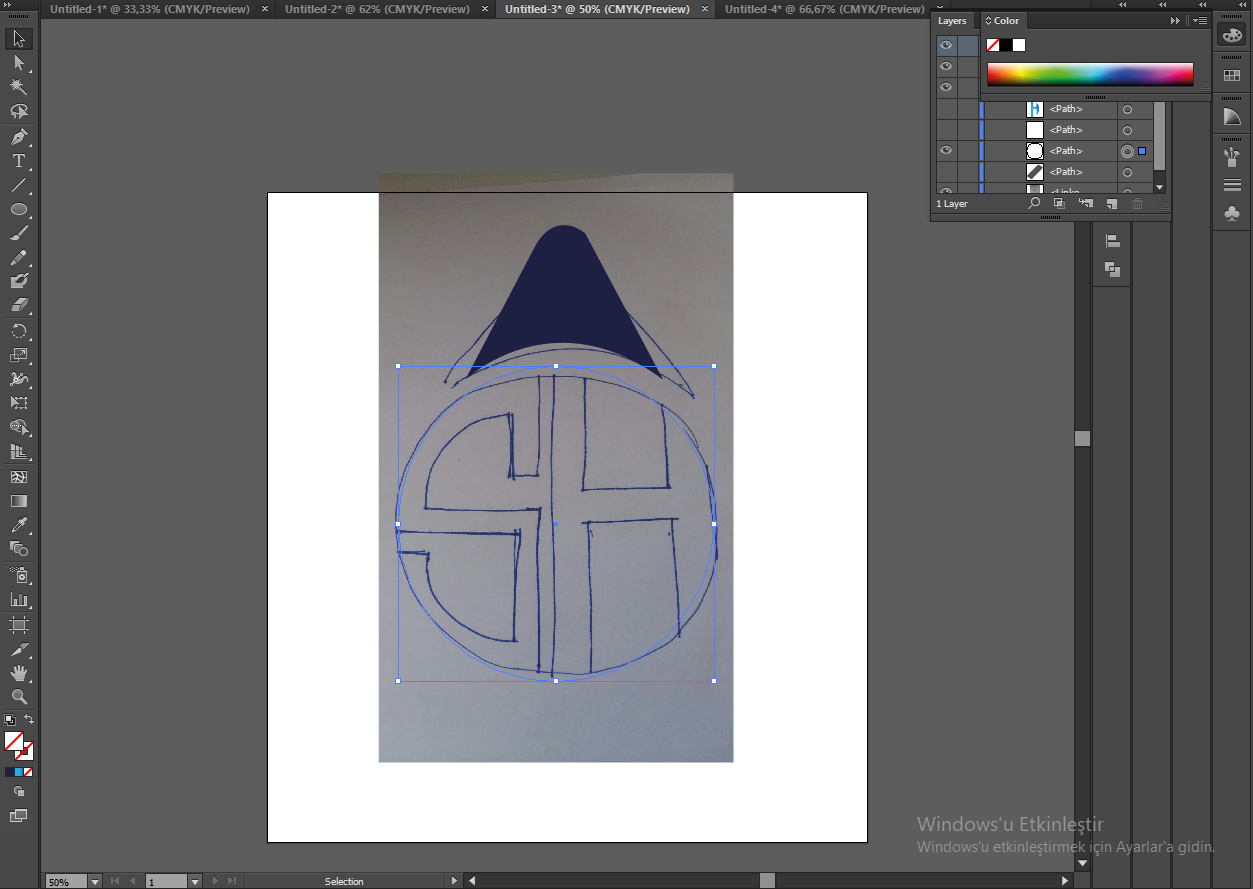Screen dimensions: 1253x889
Task: Select the Blob Brush tool
Action: (19, 282)
